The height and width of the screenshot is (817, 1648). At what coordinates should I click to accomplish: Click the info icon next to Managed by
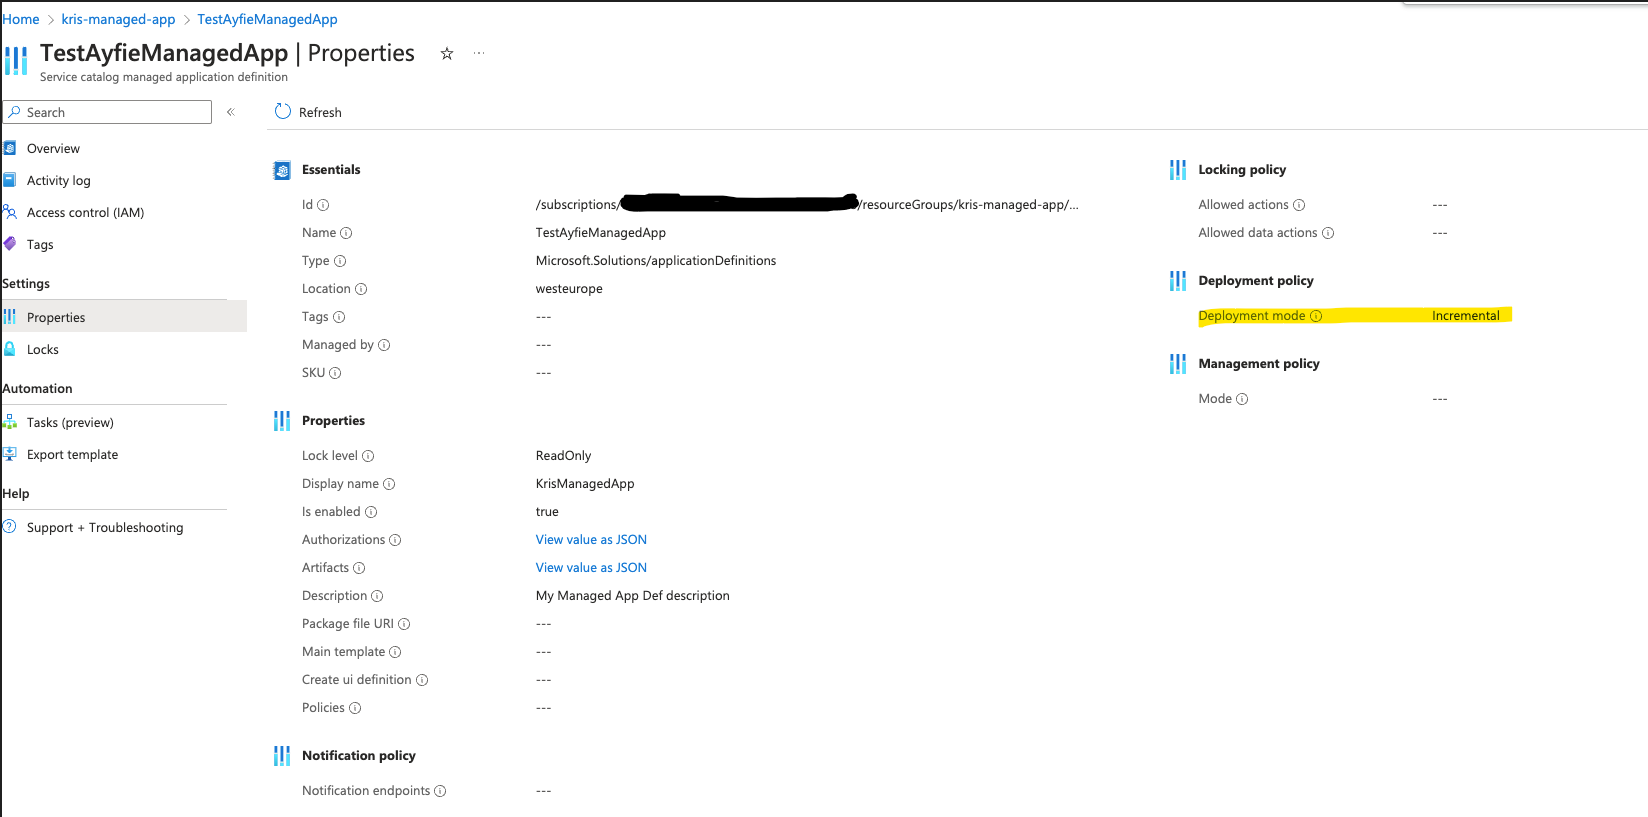click(384, 345)
